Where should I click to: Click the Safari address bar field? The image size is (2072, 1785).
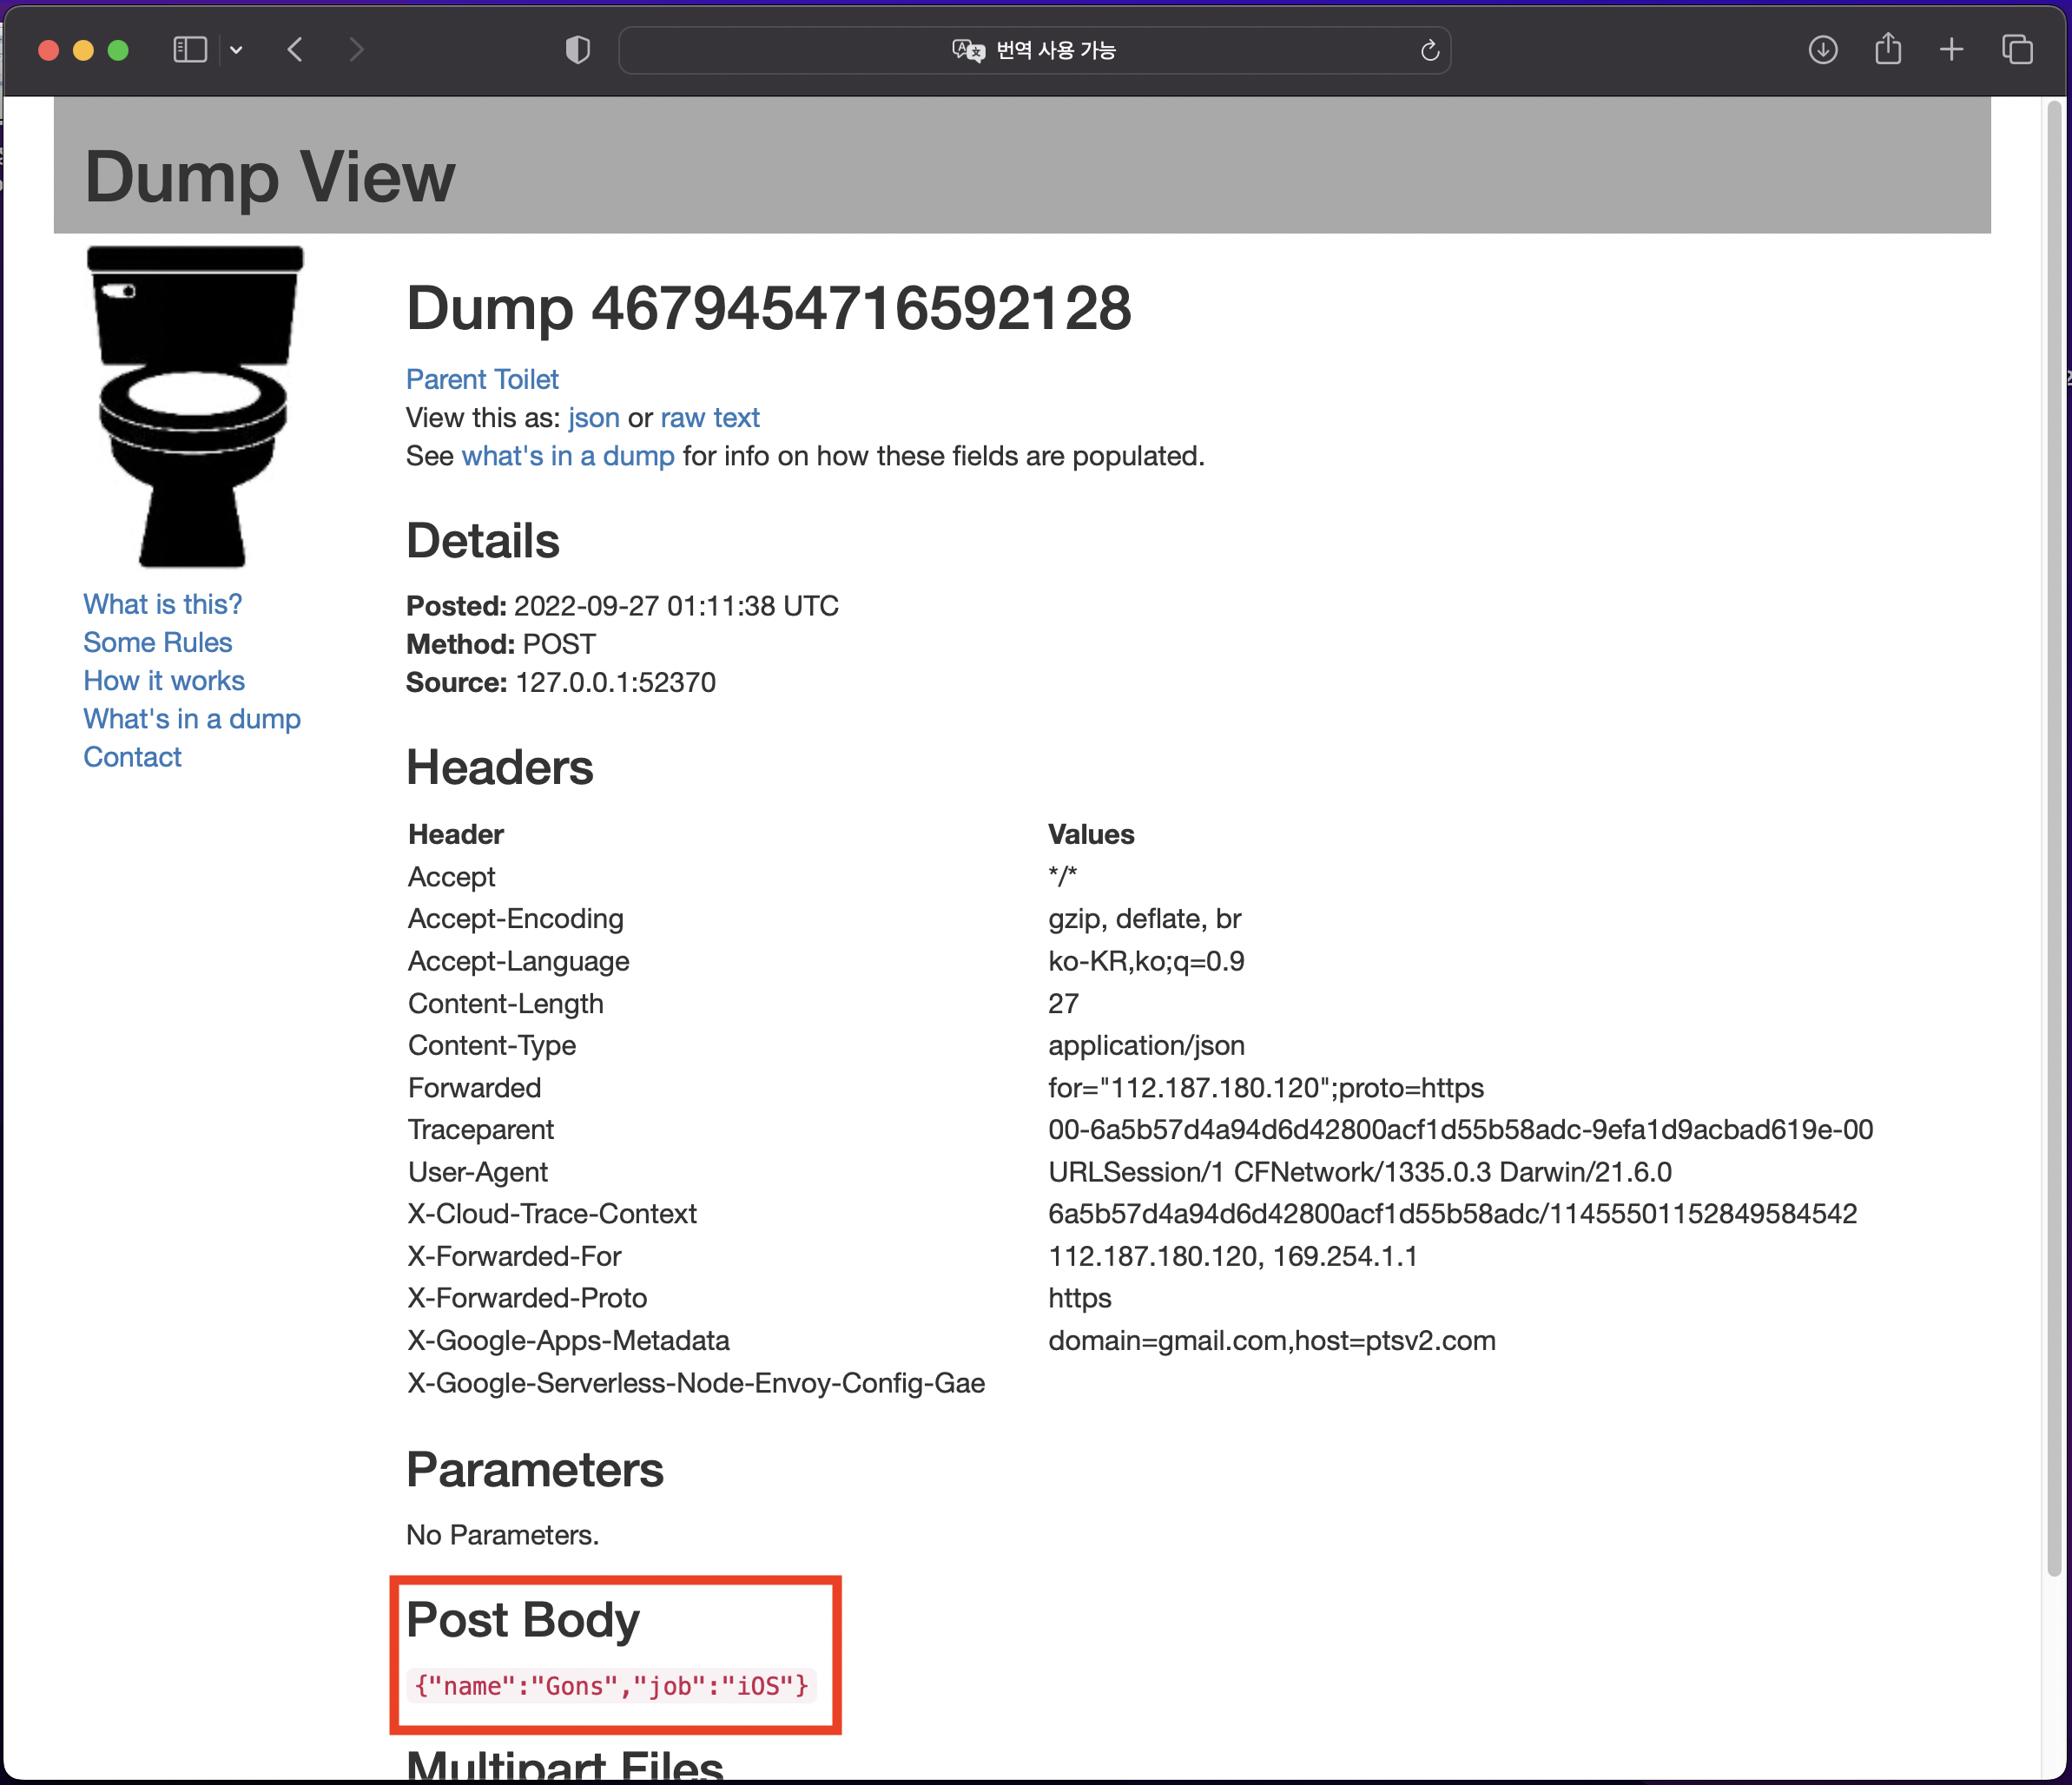(1200, 50)
